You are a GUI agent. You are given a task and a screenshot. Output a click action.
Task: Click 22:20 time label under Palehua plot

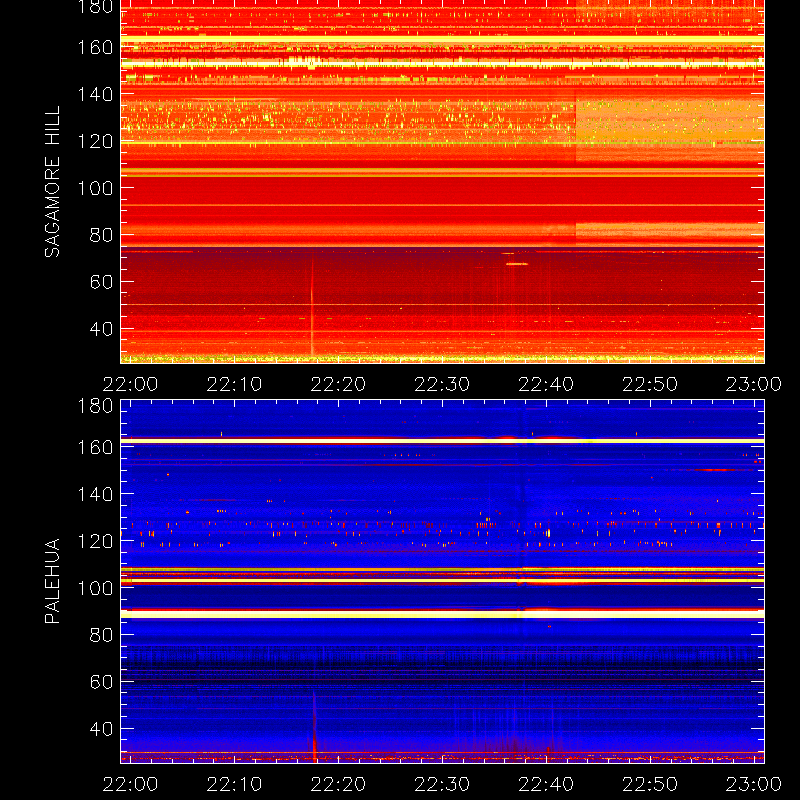[338, 784]
